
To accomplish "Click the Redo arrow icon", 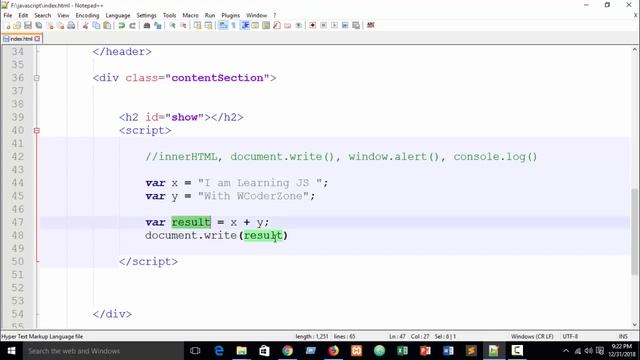I will (132, 25).
